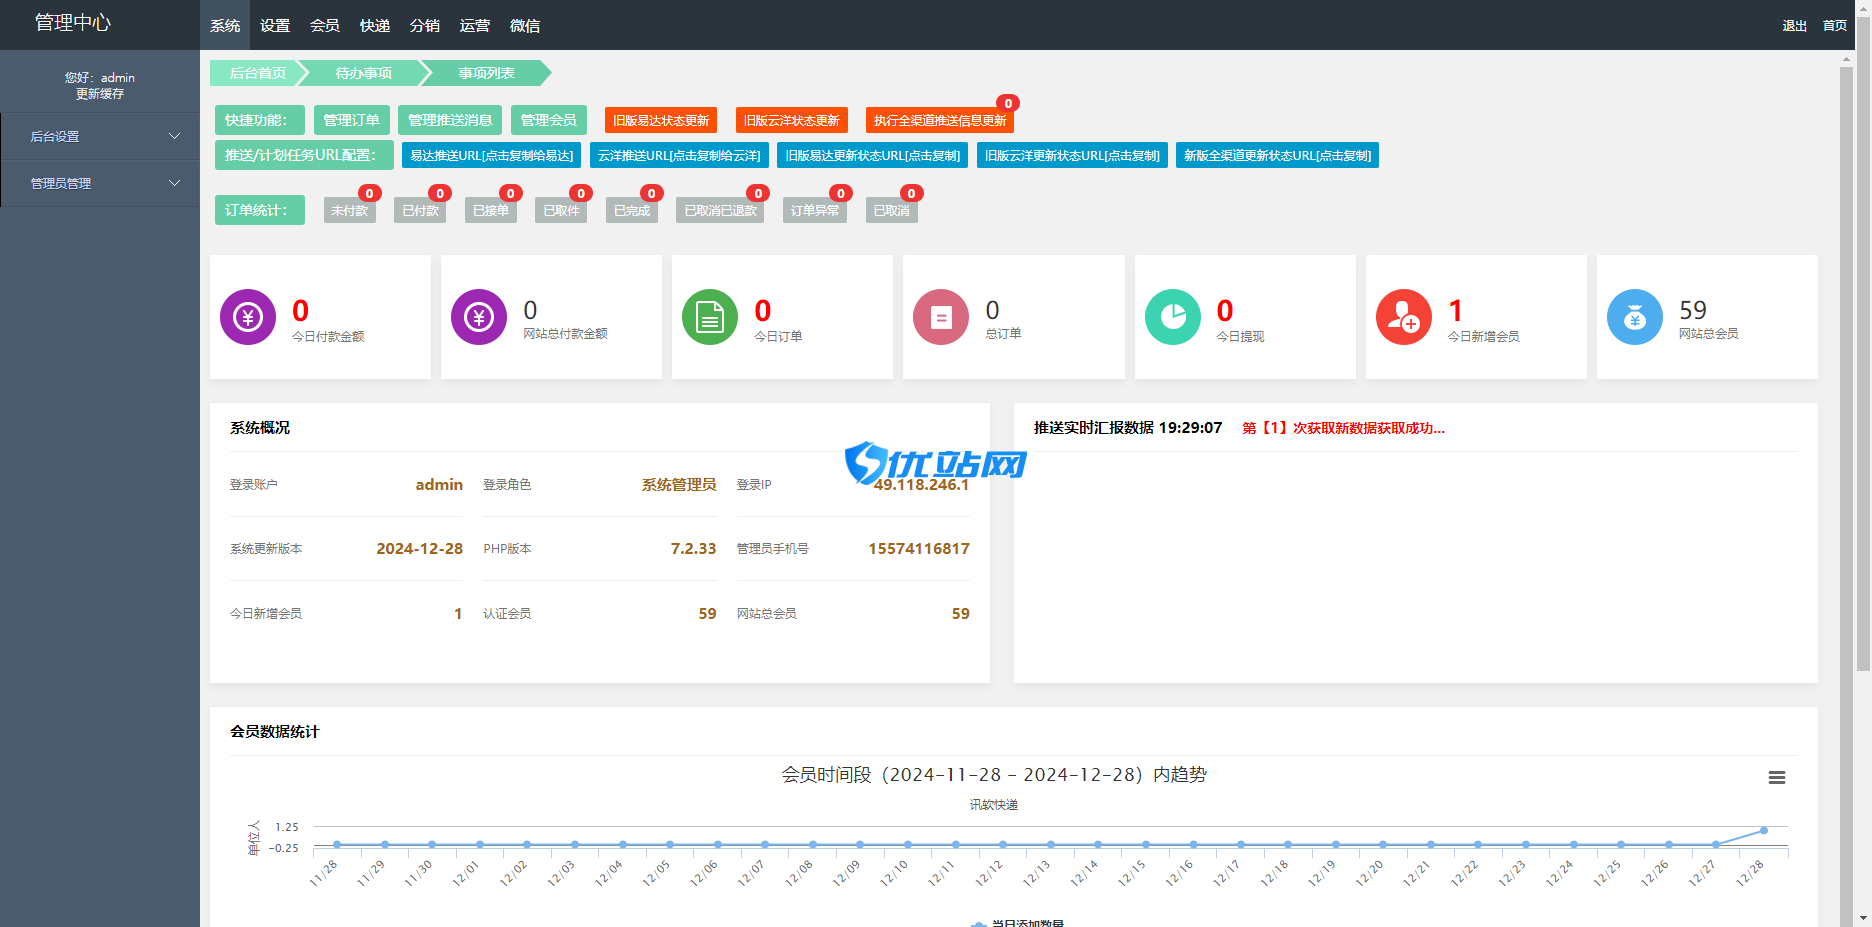Click the 今日付款金额 yen circle icon

(x=247, y=316)
